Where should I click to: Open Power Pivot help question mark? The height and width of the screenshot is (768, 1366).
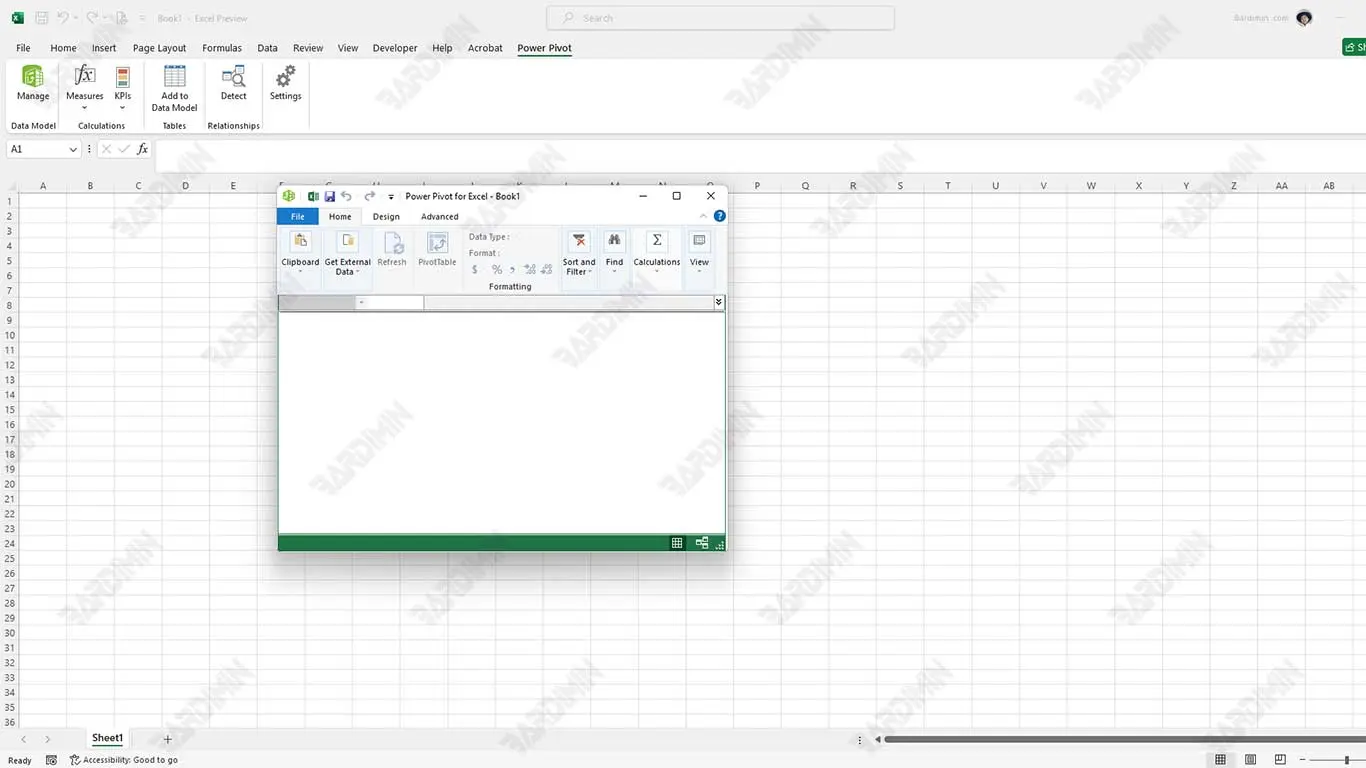719,216
